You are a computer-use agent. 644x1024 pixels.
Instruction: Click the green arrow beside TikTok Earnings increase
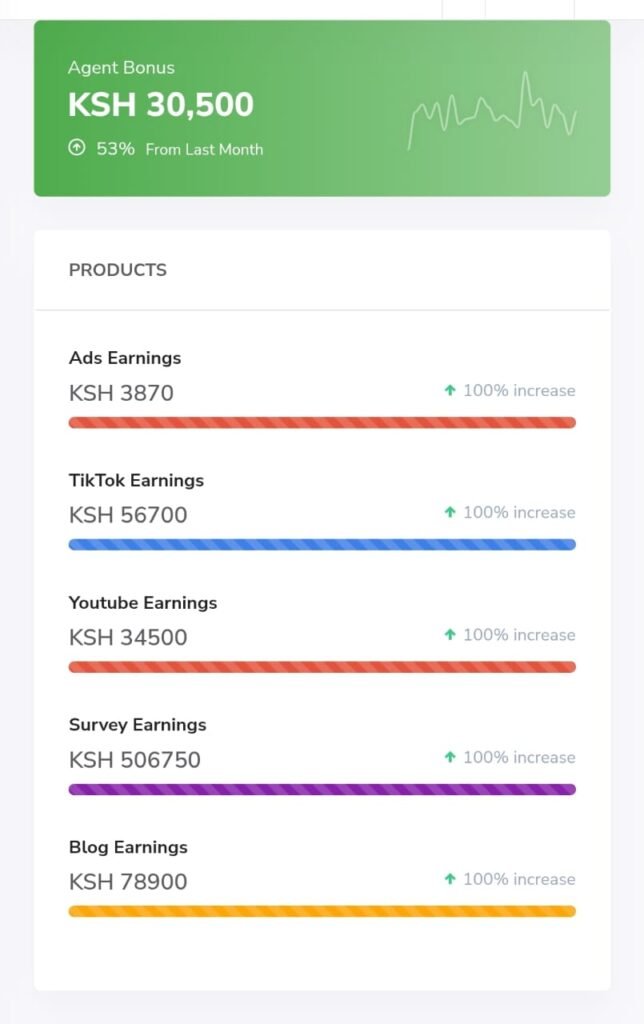click(449, 513)
